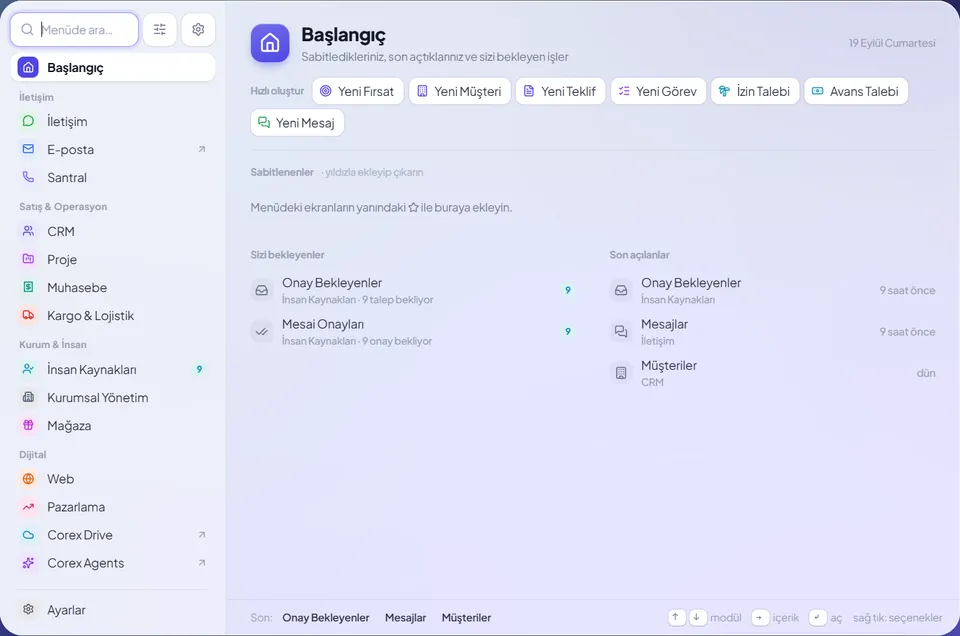
Task: Click the external arrow icon beside Corex Drive
Action: pos(201,535)
